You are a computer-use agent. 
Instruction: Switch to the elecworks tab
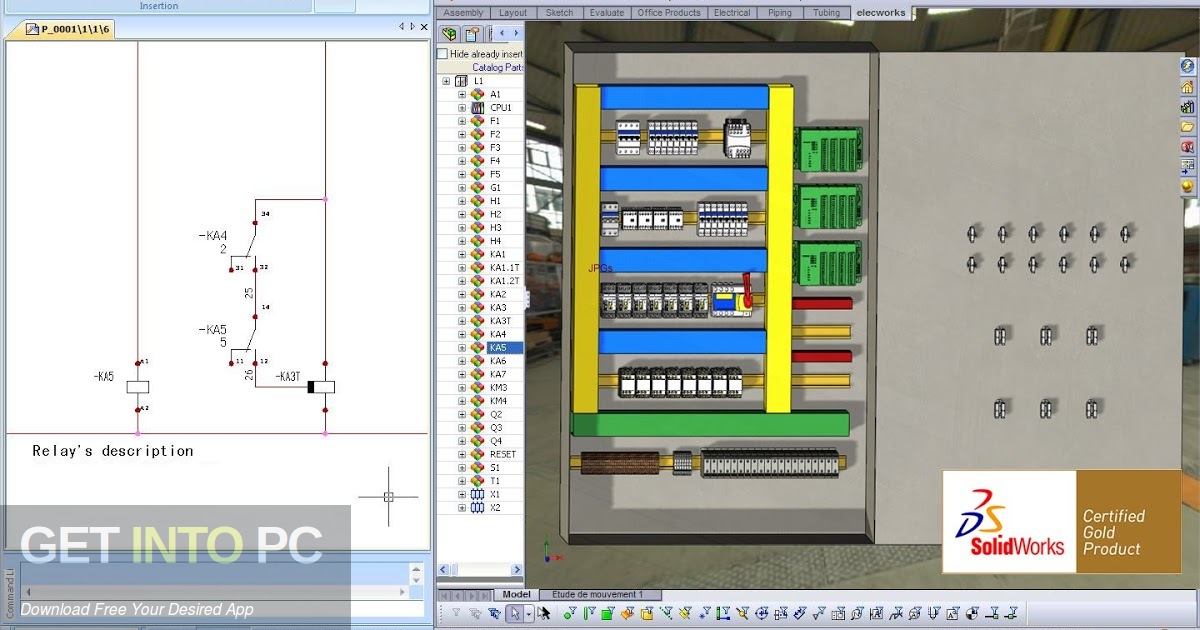tap(880, 13)
